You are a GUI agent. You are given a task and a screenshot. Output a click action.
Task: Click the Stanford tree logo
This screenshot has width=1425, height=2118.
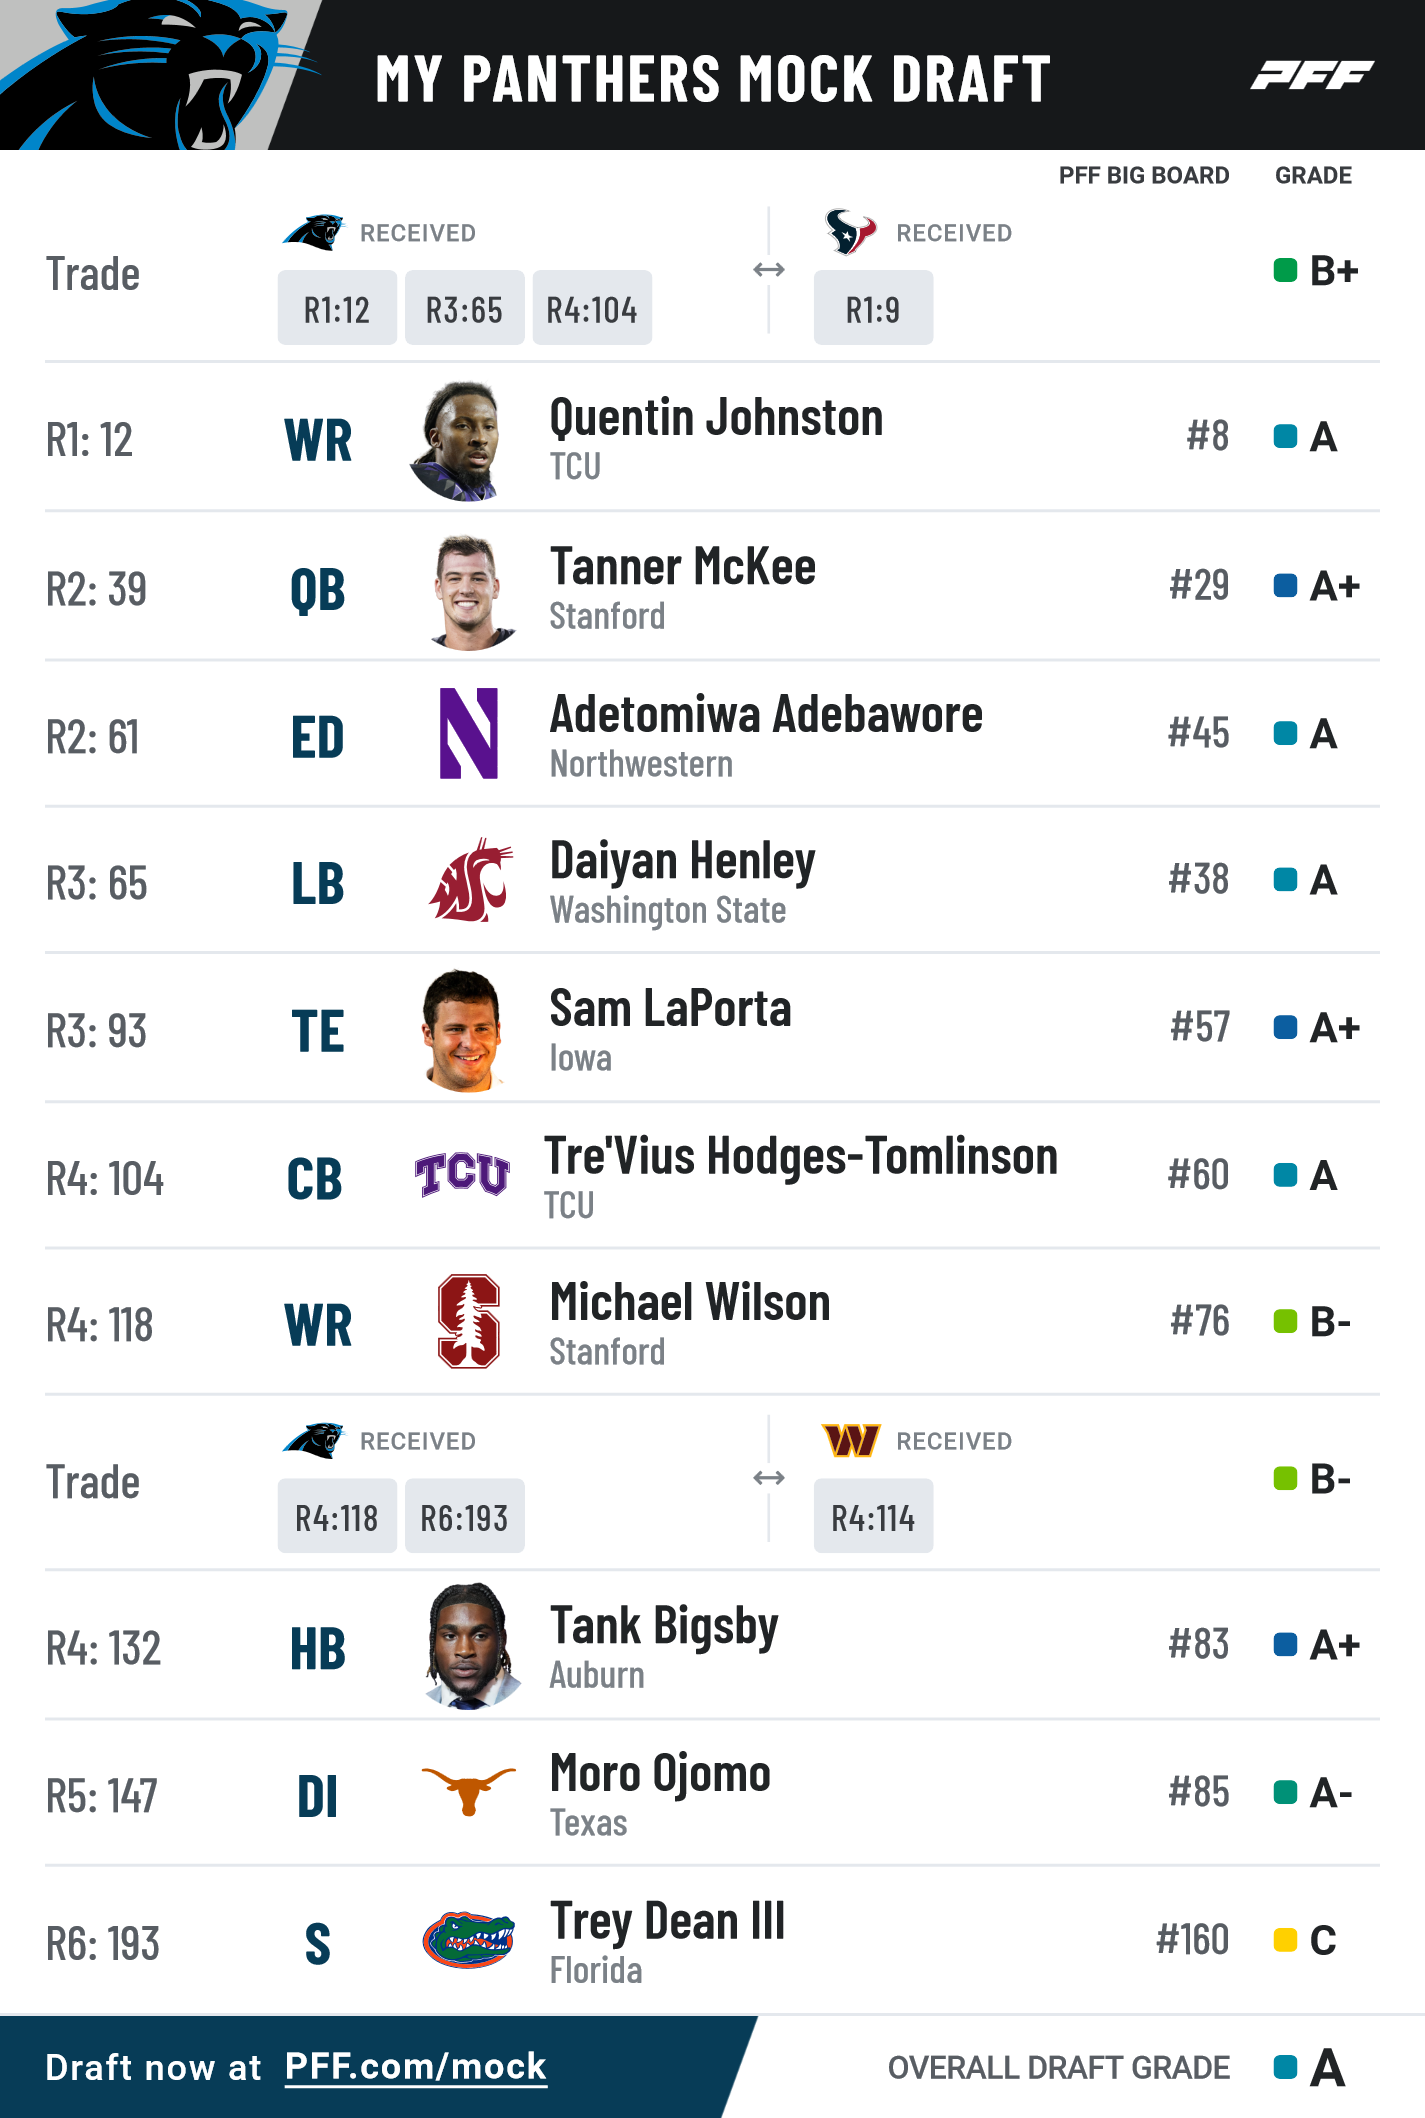point(469,1321)
